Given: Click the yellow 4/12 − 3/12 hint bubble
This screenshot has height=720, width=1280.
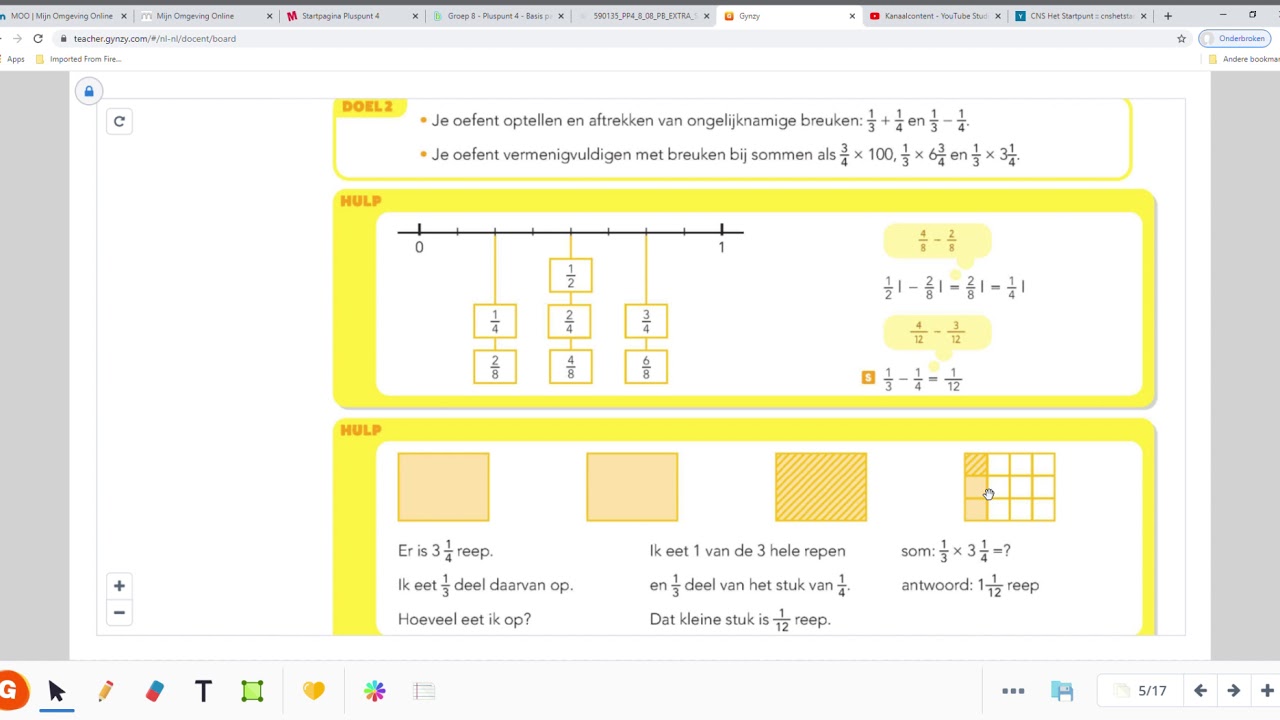Looking at the screenshot, I should tap(937, 332).
